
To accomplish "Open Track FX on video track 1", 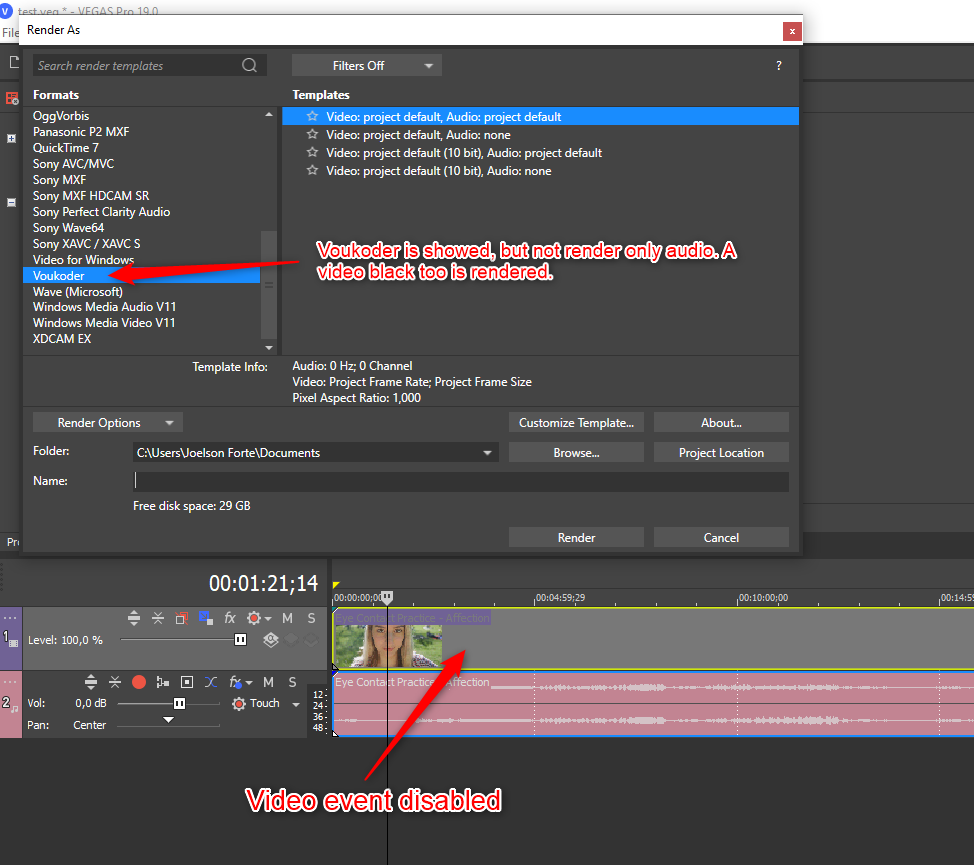I will tap(230, 618).
